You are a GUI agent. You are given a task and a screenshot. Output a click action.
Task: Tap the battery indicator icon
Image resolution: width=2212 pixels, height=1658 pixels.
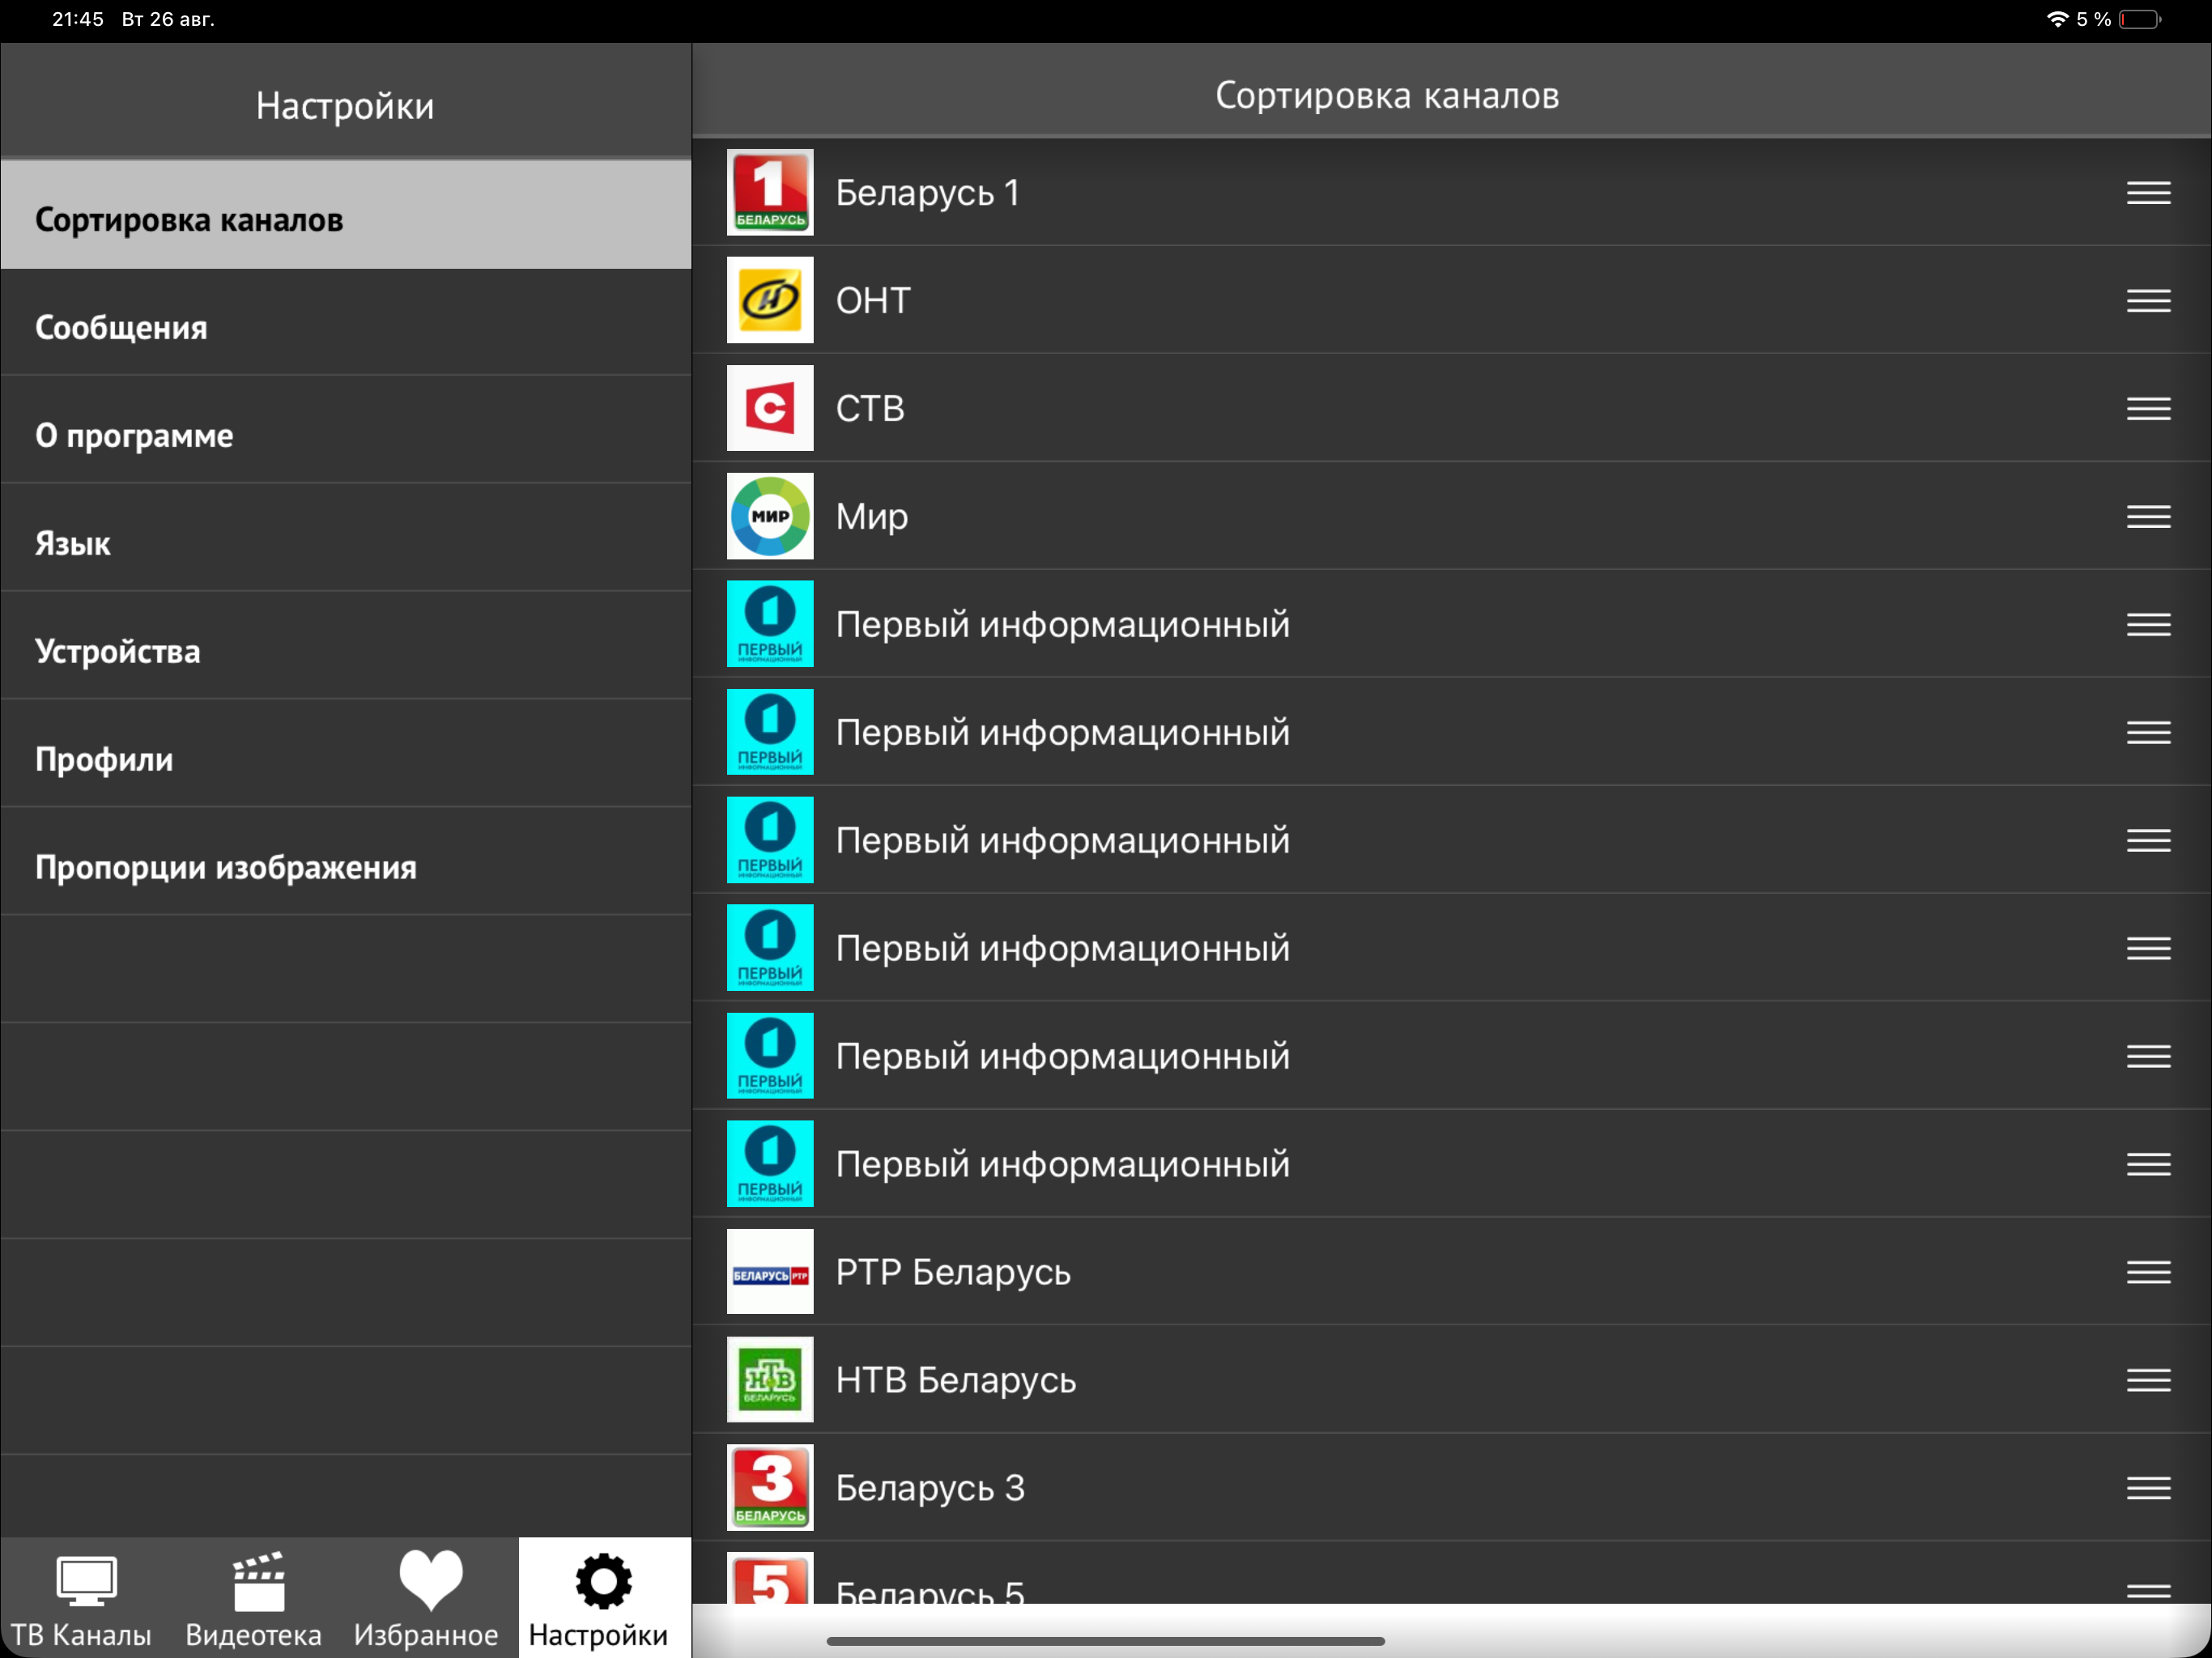coord(2139,19)
